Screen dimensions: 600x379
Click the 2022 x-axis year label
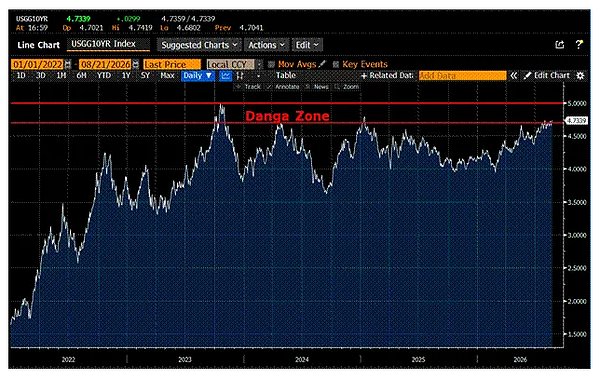click(68, 359)
